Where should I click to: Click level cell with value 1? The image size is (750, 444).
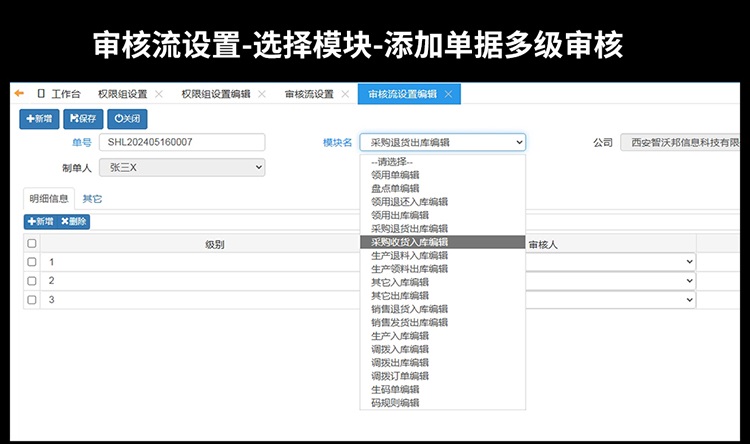[200, 262]
